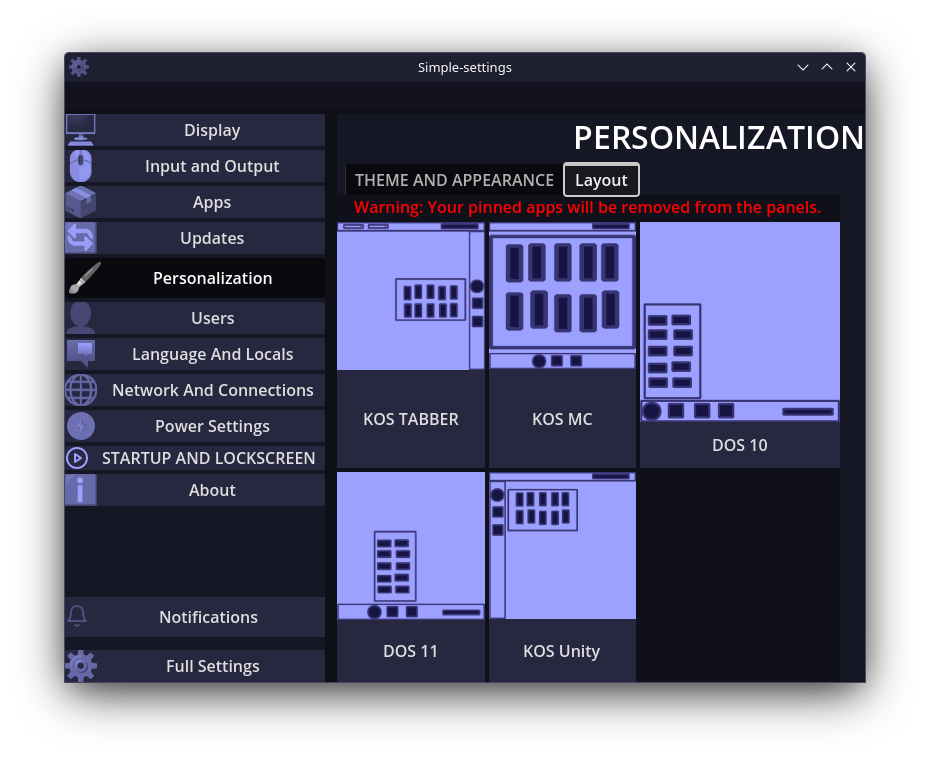Click the Power Settings lightning icon
Viewport: 930px width, 759px height.
(81, 426)
